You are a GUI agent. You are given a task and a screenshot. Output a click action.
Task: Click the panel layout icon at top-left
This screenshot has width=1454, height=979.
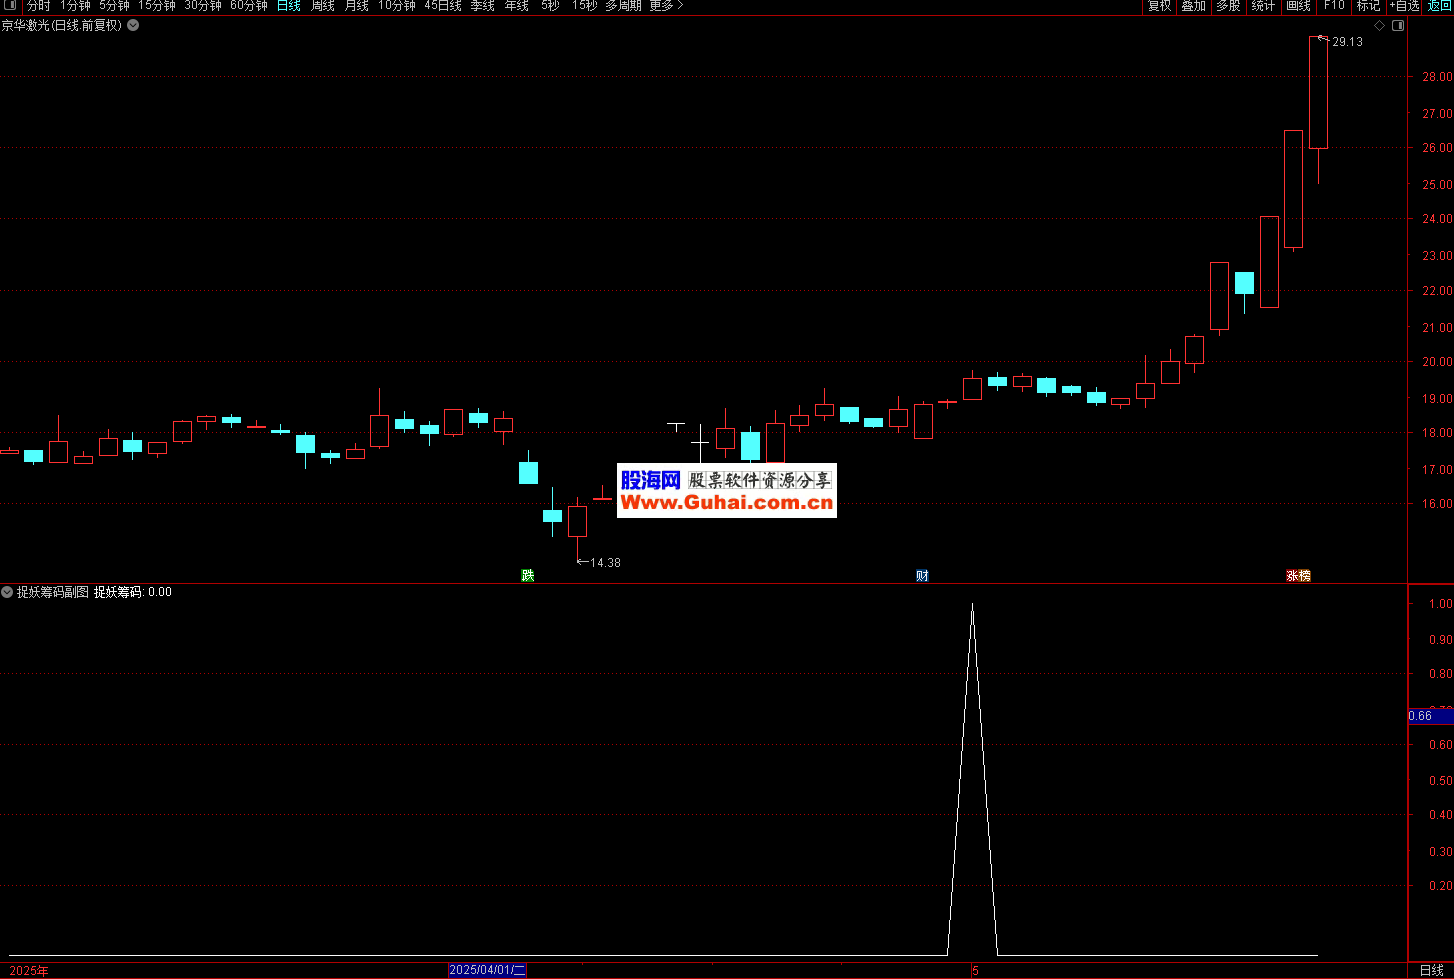point(11,6)
